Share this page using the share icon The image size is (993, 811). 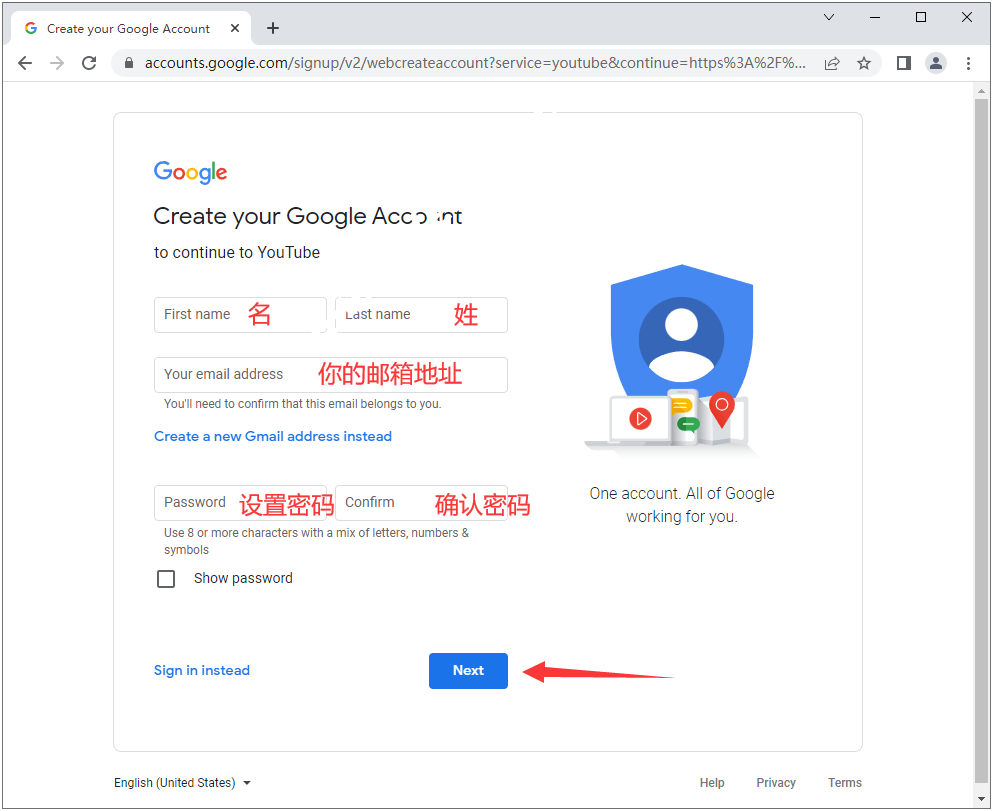tap(832, 63)
